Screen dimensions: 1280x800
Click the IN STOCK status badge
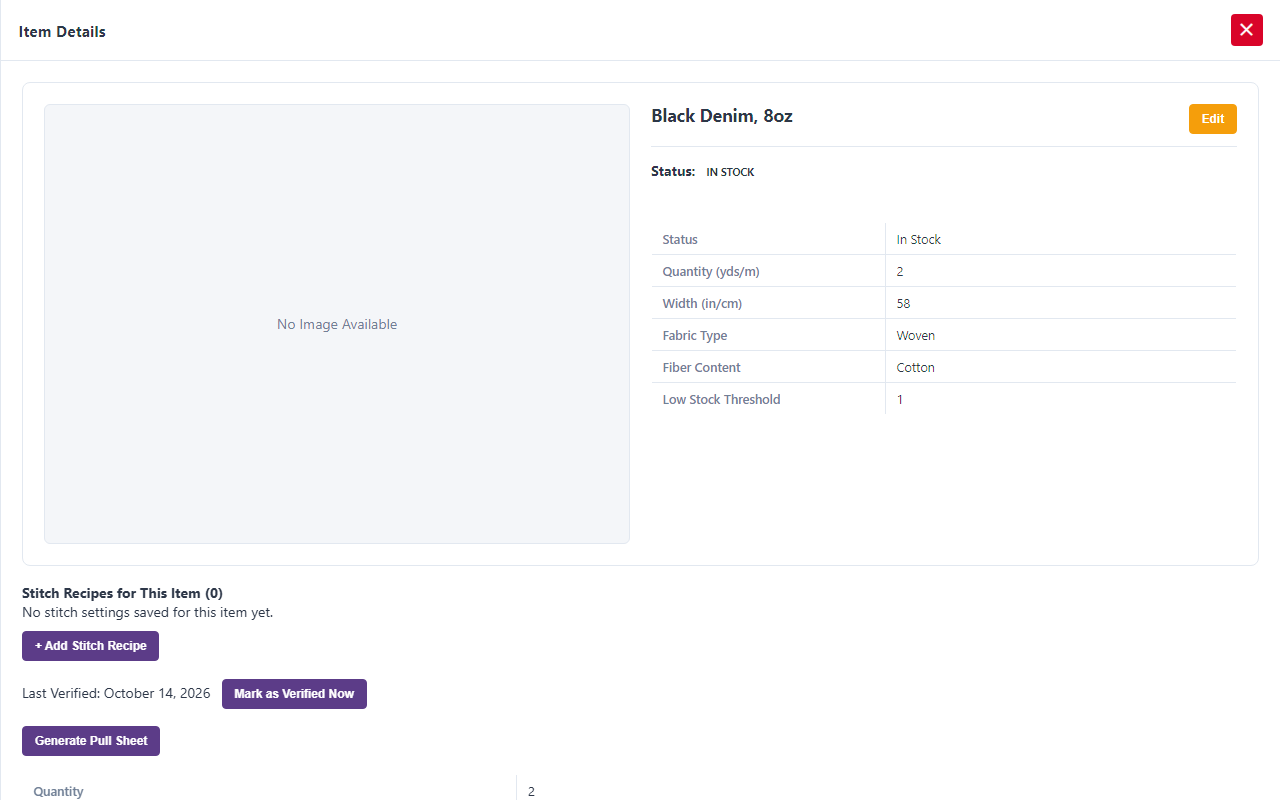click(x=730, y=172)
